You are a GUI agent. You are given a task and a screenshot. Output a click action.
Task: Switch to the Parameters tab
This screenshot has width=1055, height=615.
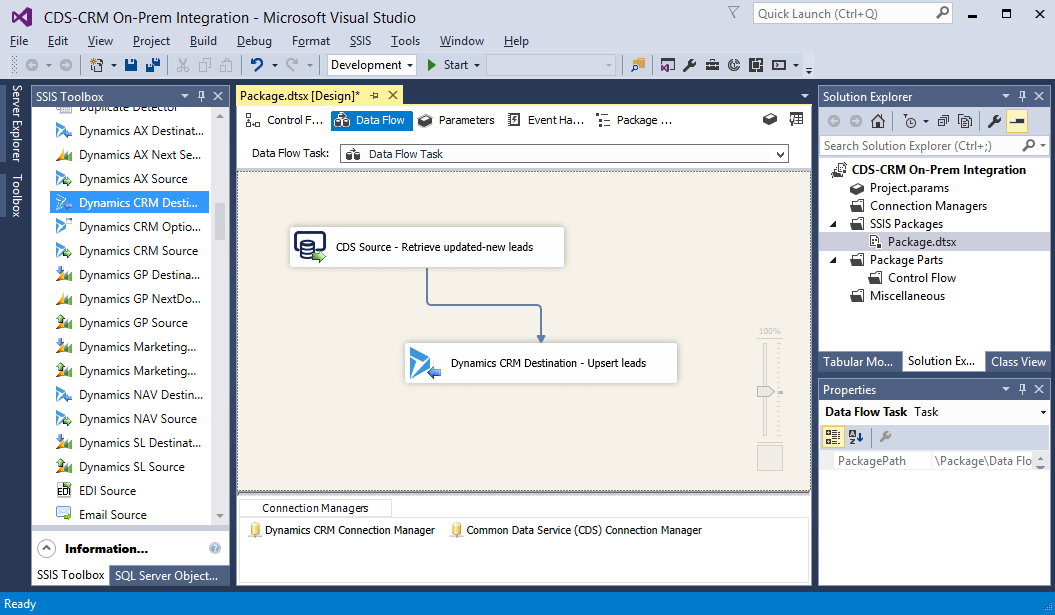pyautogui.click(x=456, y=120)
